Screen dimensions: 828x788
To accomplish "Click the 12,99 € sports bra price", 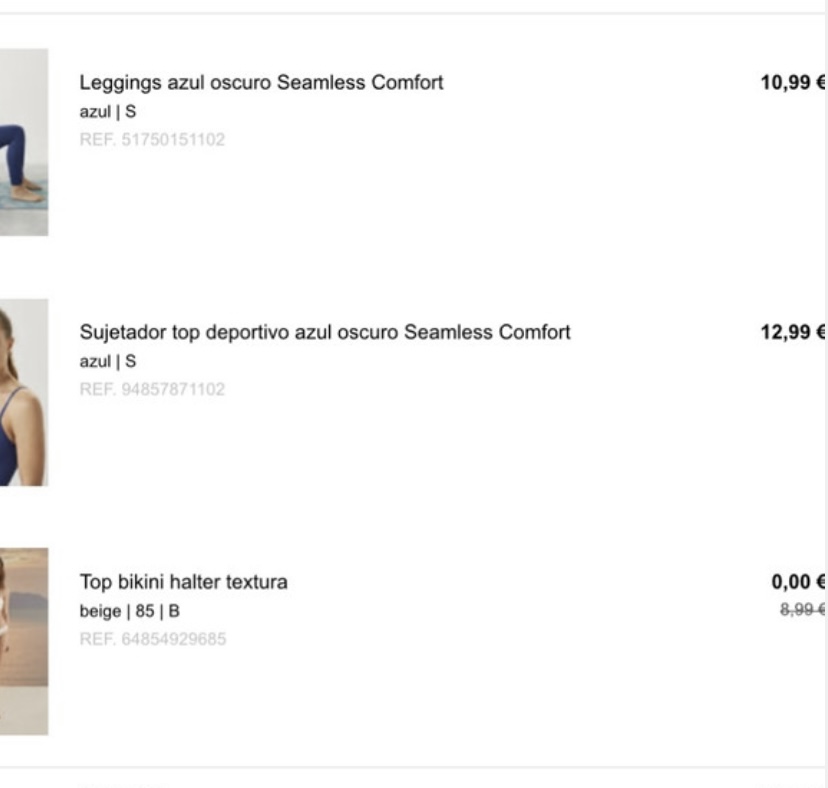I will [793, 333].
